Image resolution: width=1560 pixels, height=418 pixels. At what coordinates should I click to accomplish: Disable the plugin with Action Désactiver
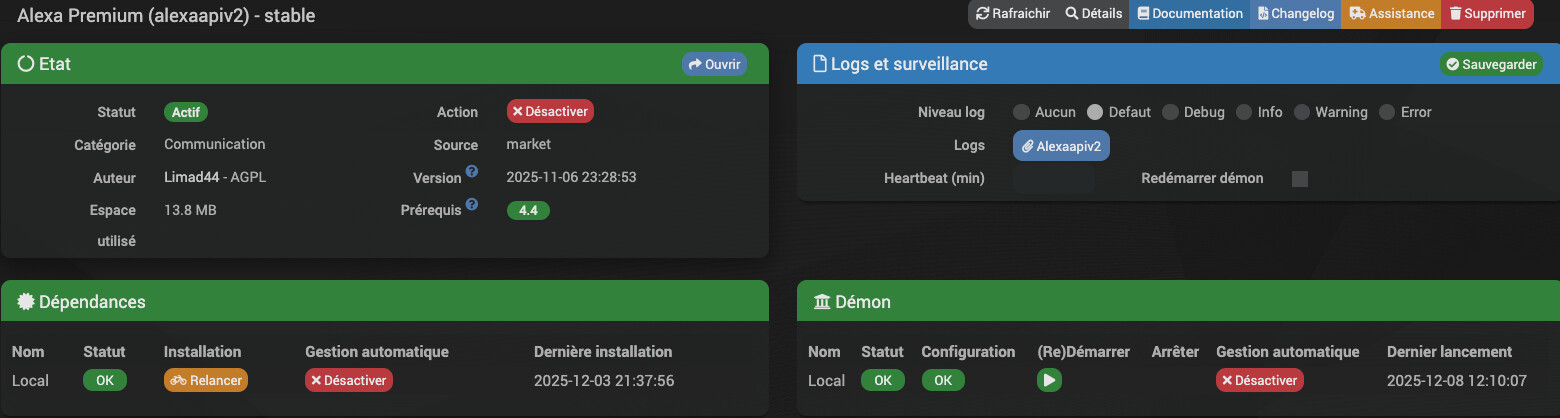coord(550,112)
